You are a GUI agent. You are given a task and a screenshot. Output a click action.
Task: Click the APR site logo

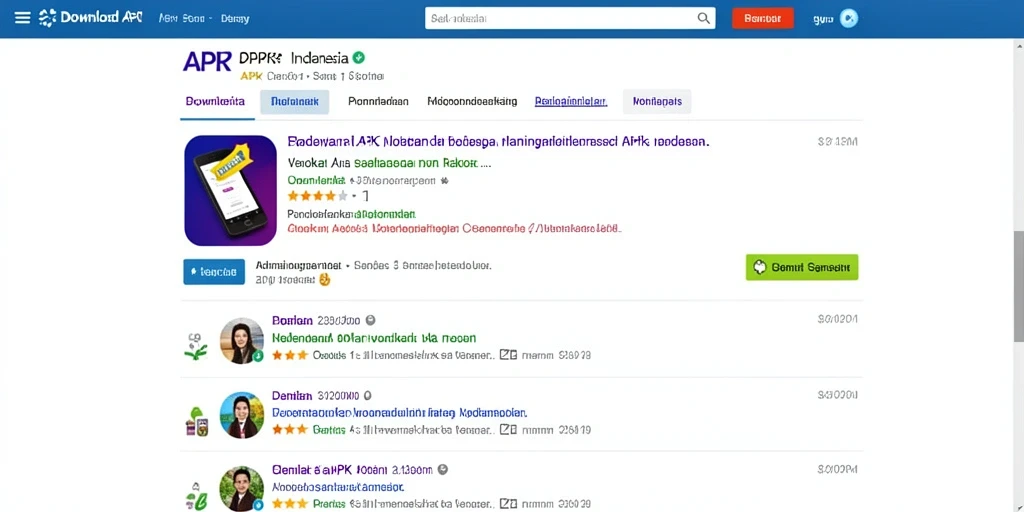[x=207, y=61]
